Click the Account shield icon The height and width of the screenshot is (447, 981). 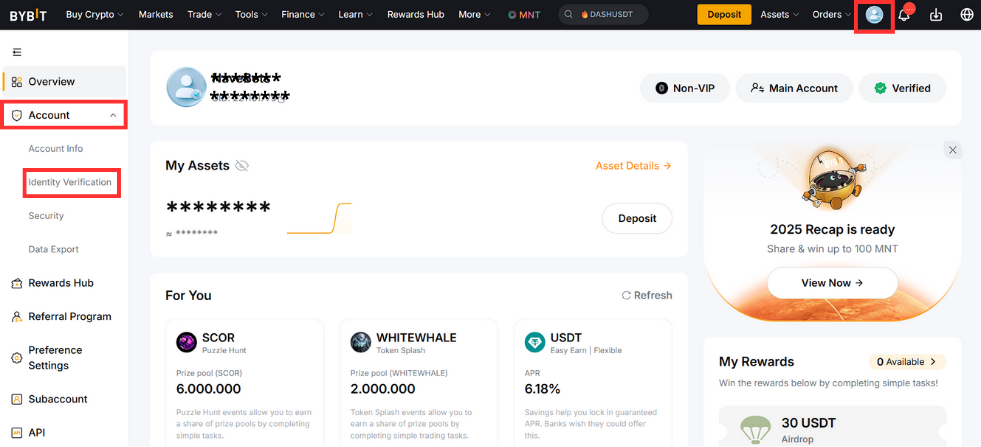tap(17, 115)
